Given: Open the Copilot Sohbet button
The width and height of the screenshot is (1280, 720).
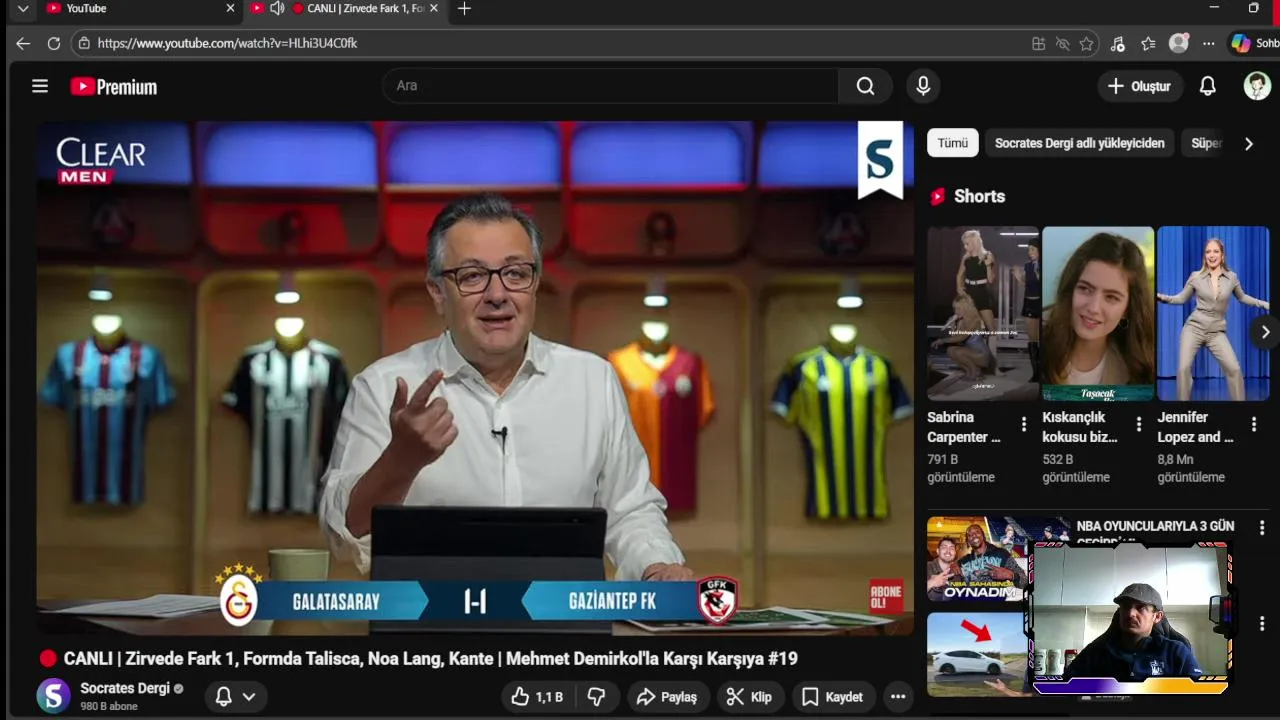Looking at the screenshot, I should [x=1255, y=43].
